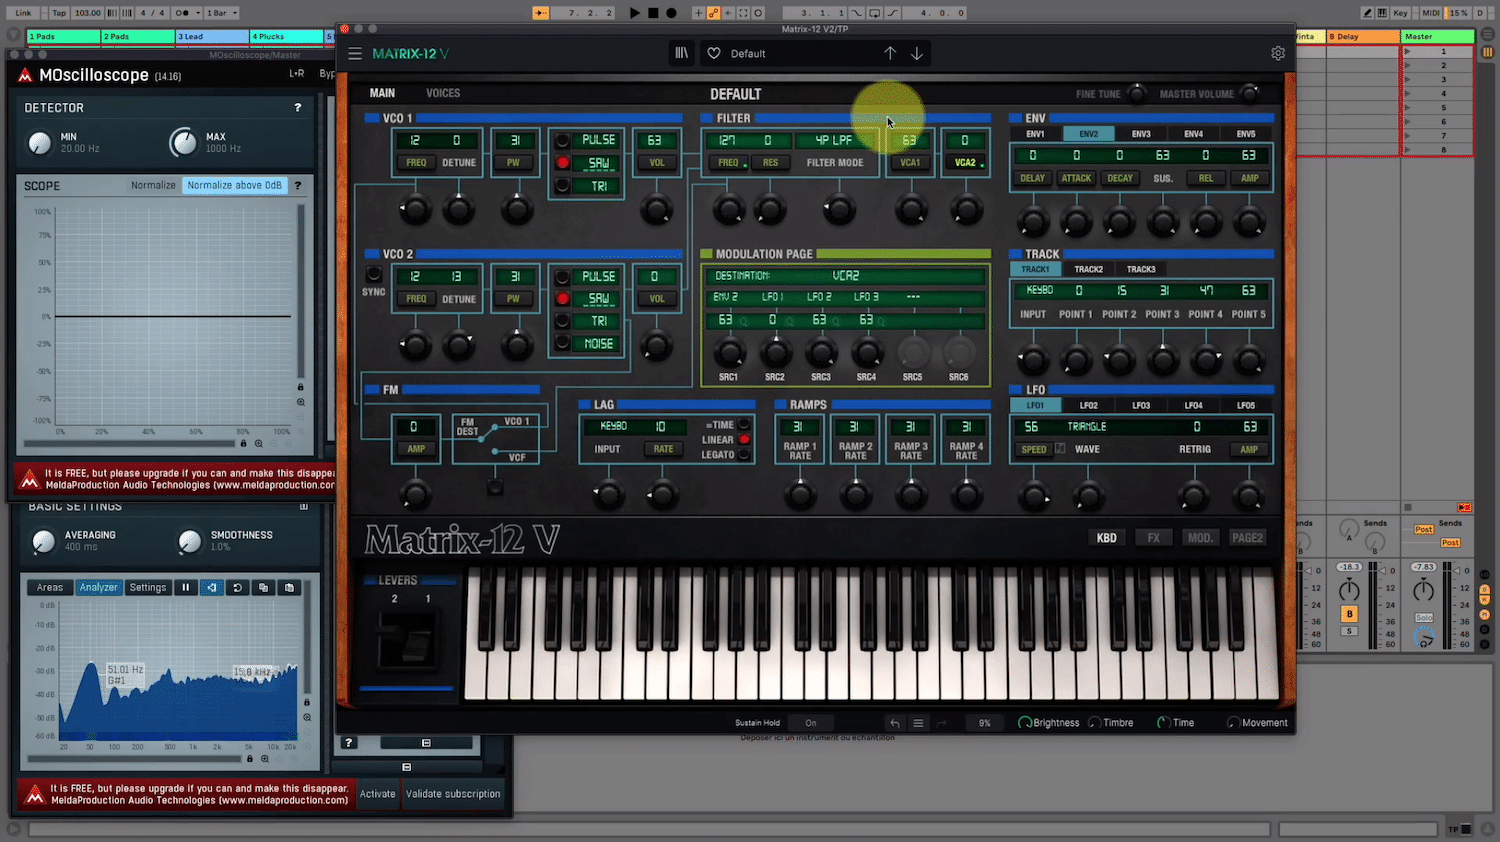
Task: Open the Ableton 1 Bar quantization dropdown
Action: (x=222, y=13)
